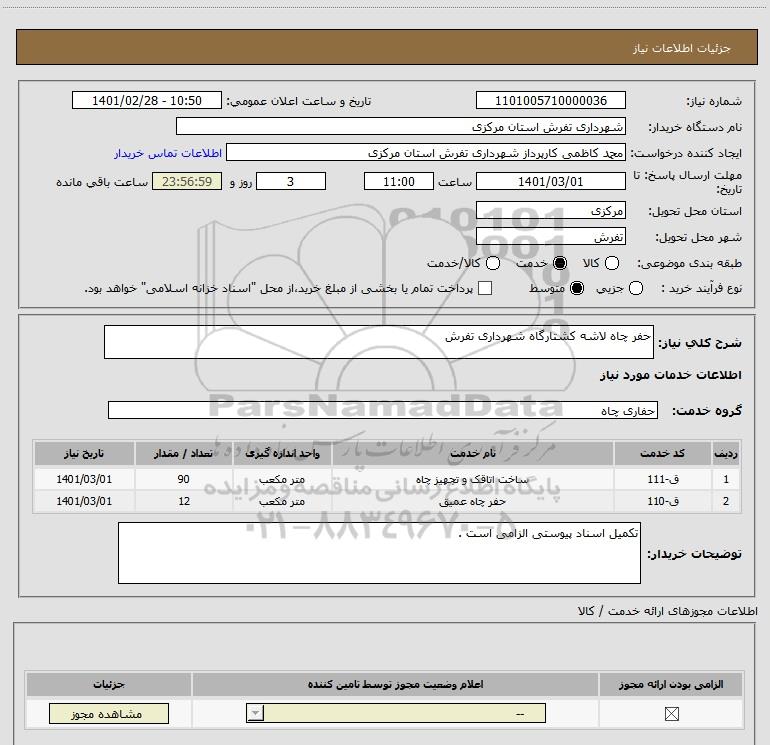Click the remaining time field 23:56:59
This screenshot has height=745, width=770.
click(x=187, y=181)
